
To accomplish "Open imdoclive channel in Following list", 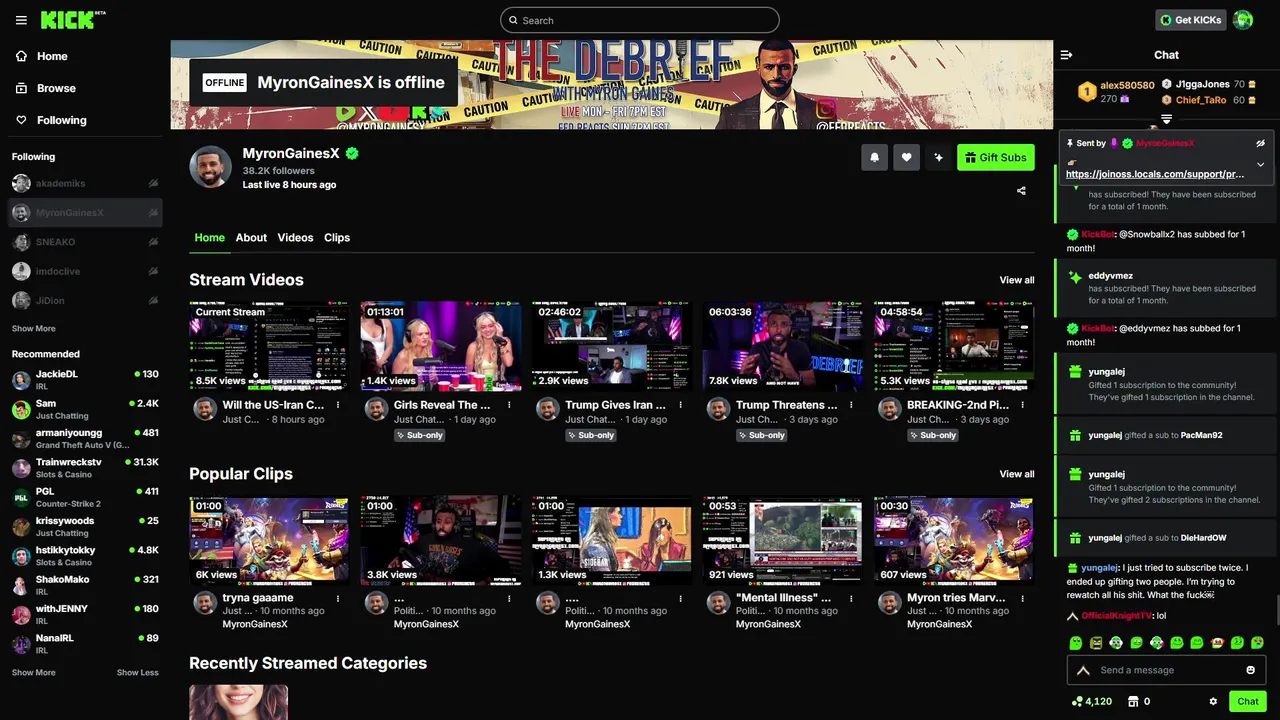I will click(85, 271).
